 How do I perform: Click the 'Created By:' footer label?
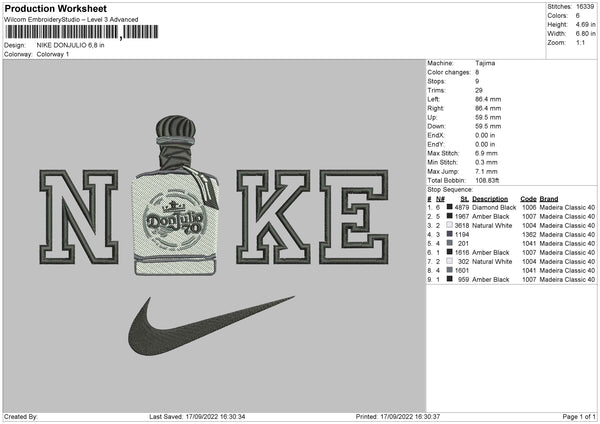pos(21,417)
